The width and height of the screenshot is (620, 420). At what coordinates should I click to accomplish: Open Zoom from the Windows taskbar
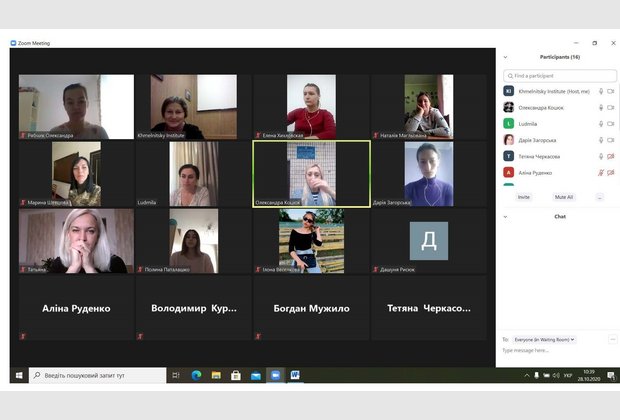[x=276, y=375]
